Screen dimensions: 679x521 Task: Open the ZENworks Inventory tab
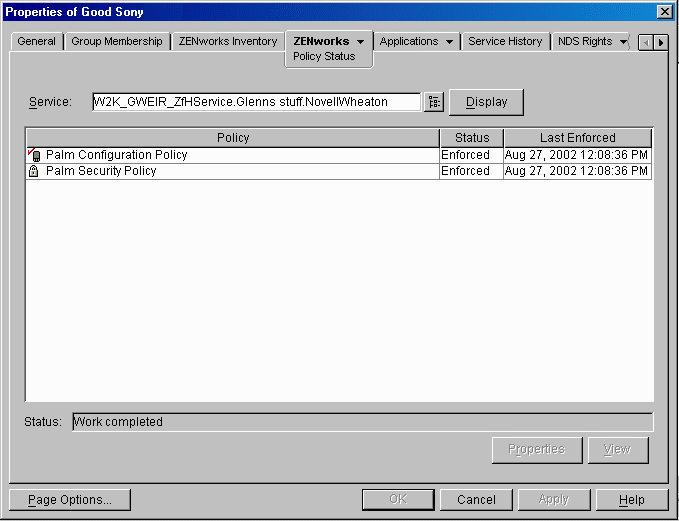coord(228,41)
